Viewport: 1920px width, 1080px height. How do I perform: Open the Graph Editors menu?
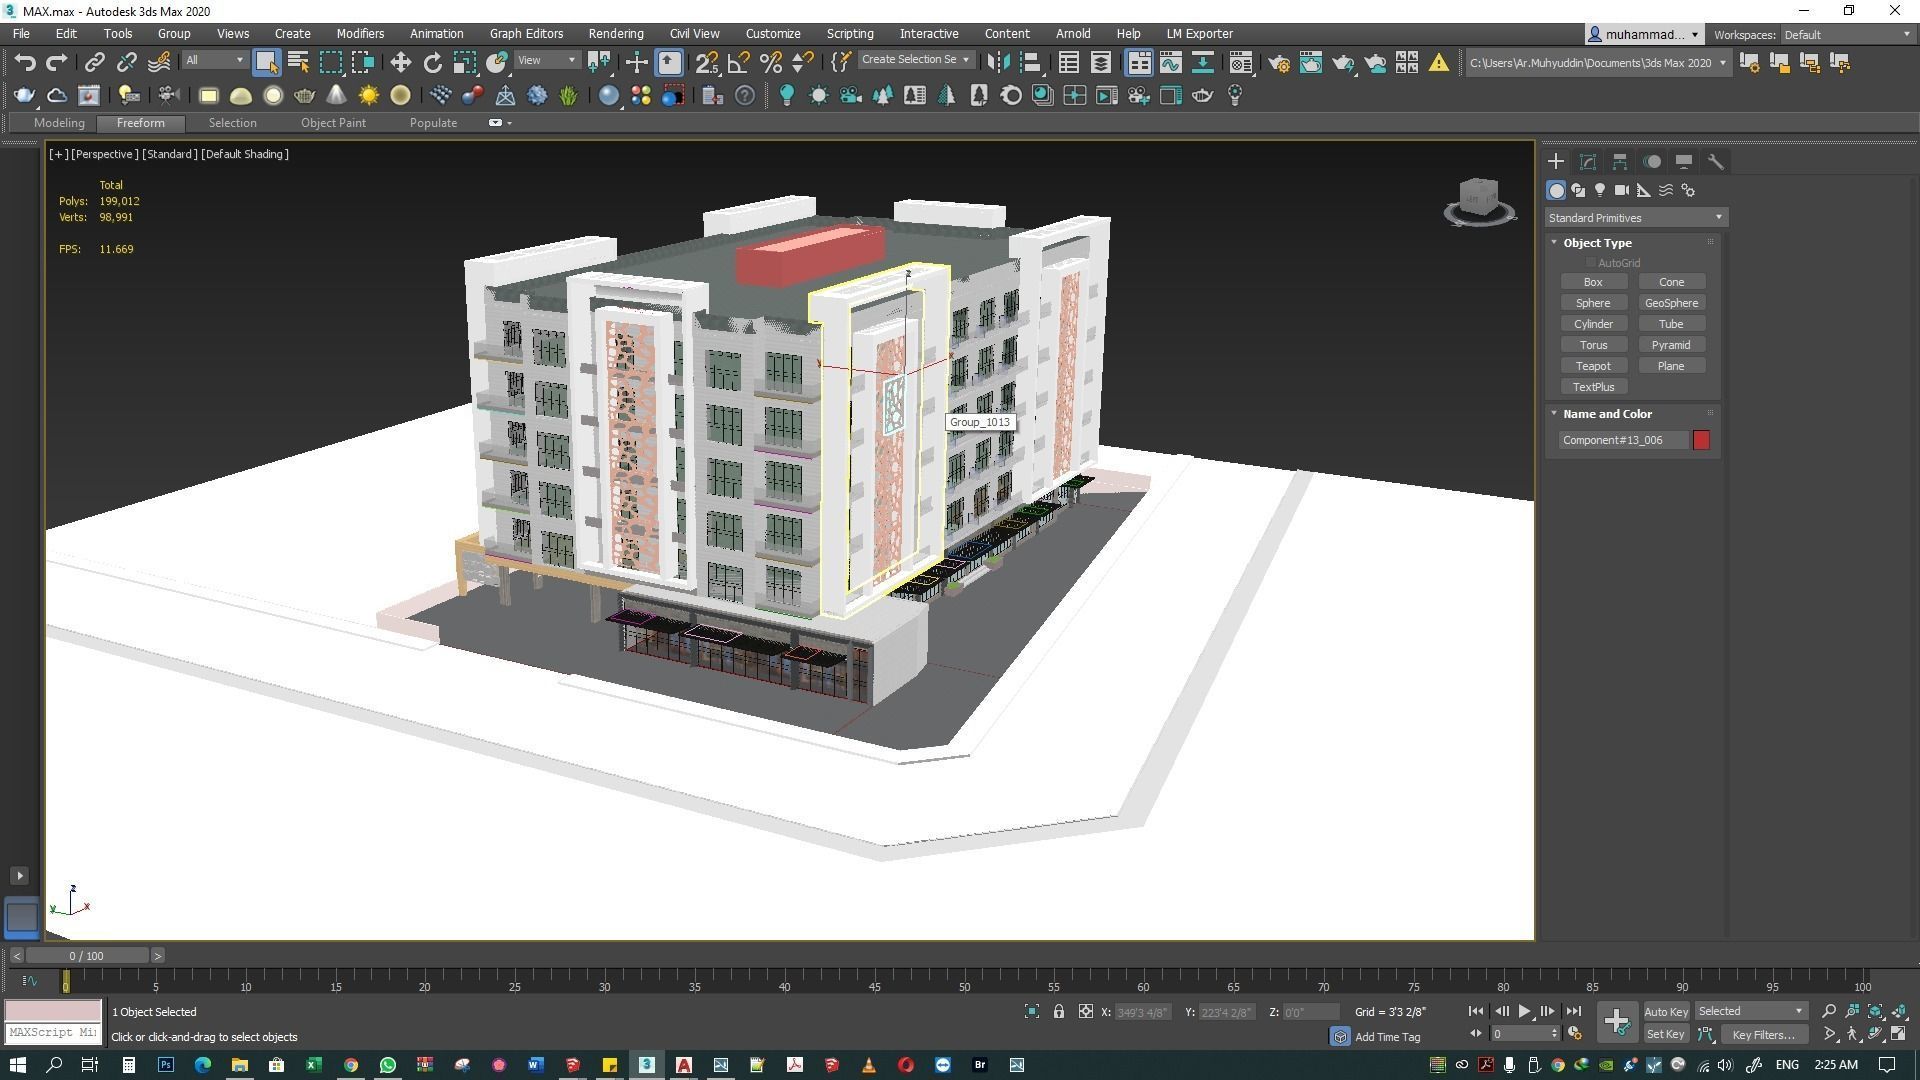click(x=526, y=34)
